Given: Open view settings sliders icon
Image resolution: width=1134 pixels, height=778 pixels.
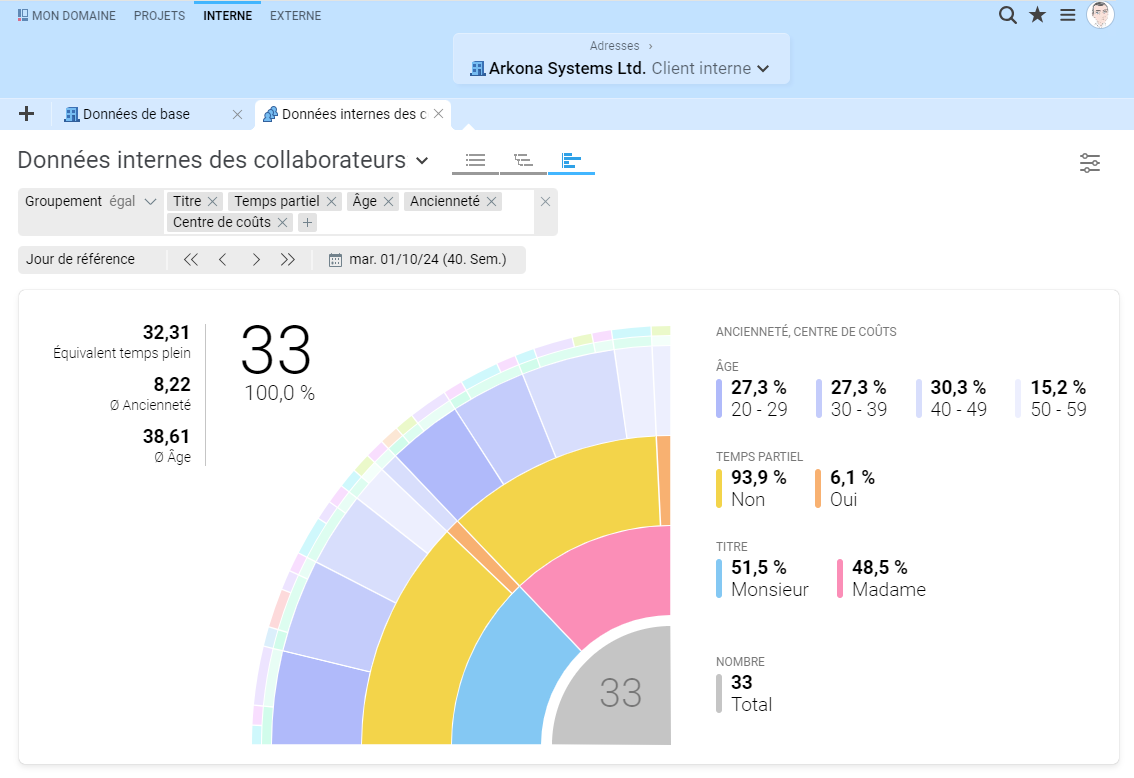Looking at the screenshot, I should [1090, 163].
